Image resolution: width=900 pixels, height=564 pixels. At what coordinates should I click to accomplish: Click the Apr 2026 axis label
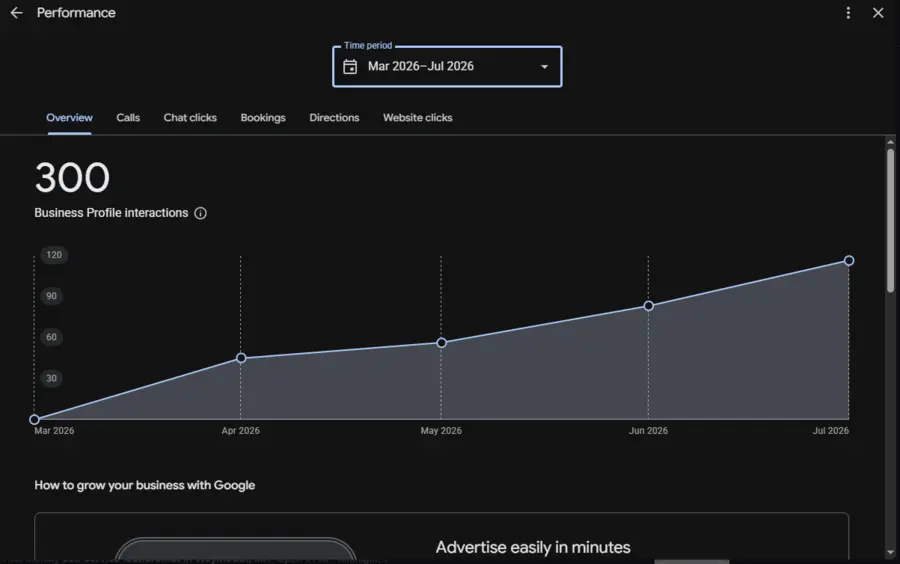pos(240,430)
